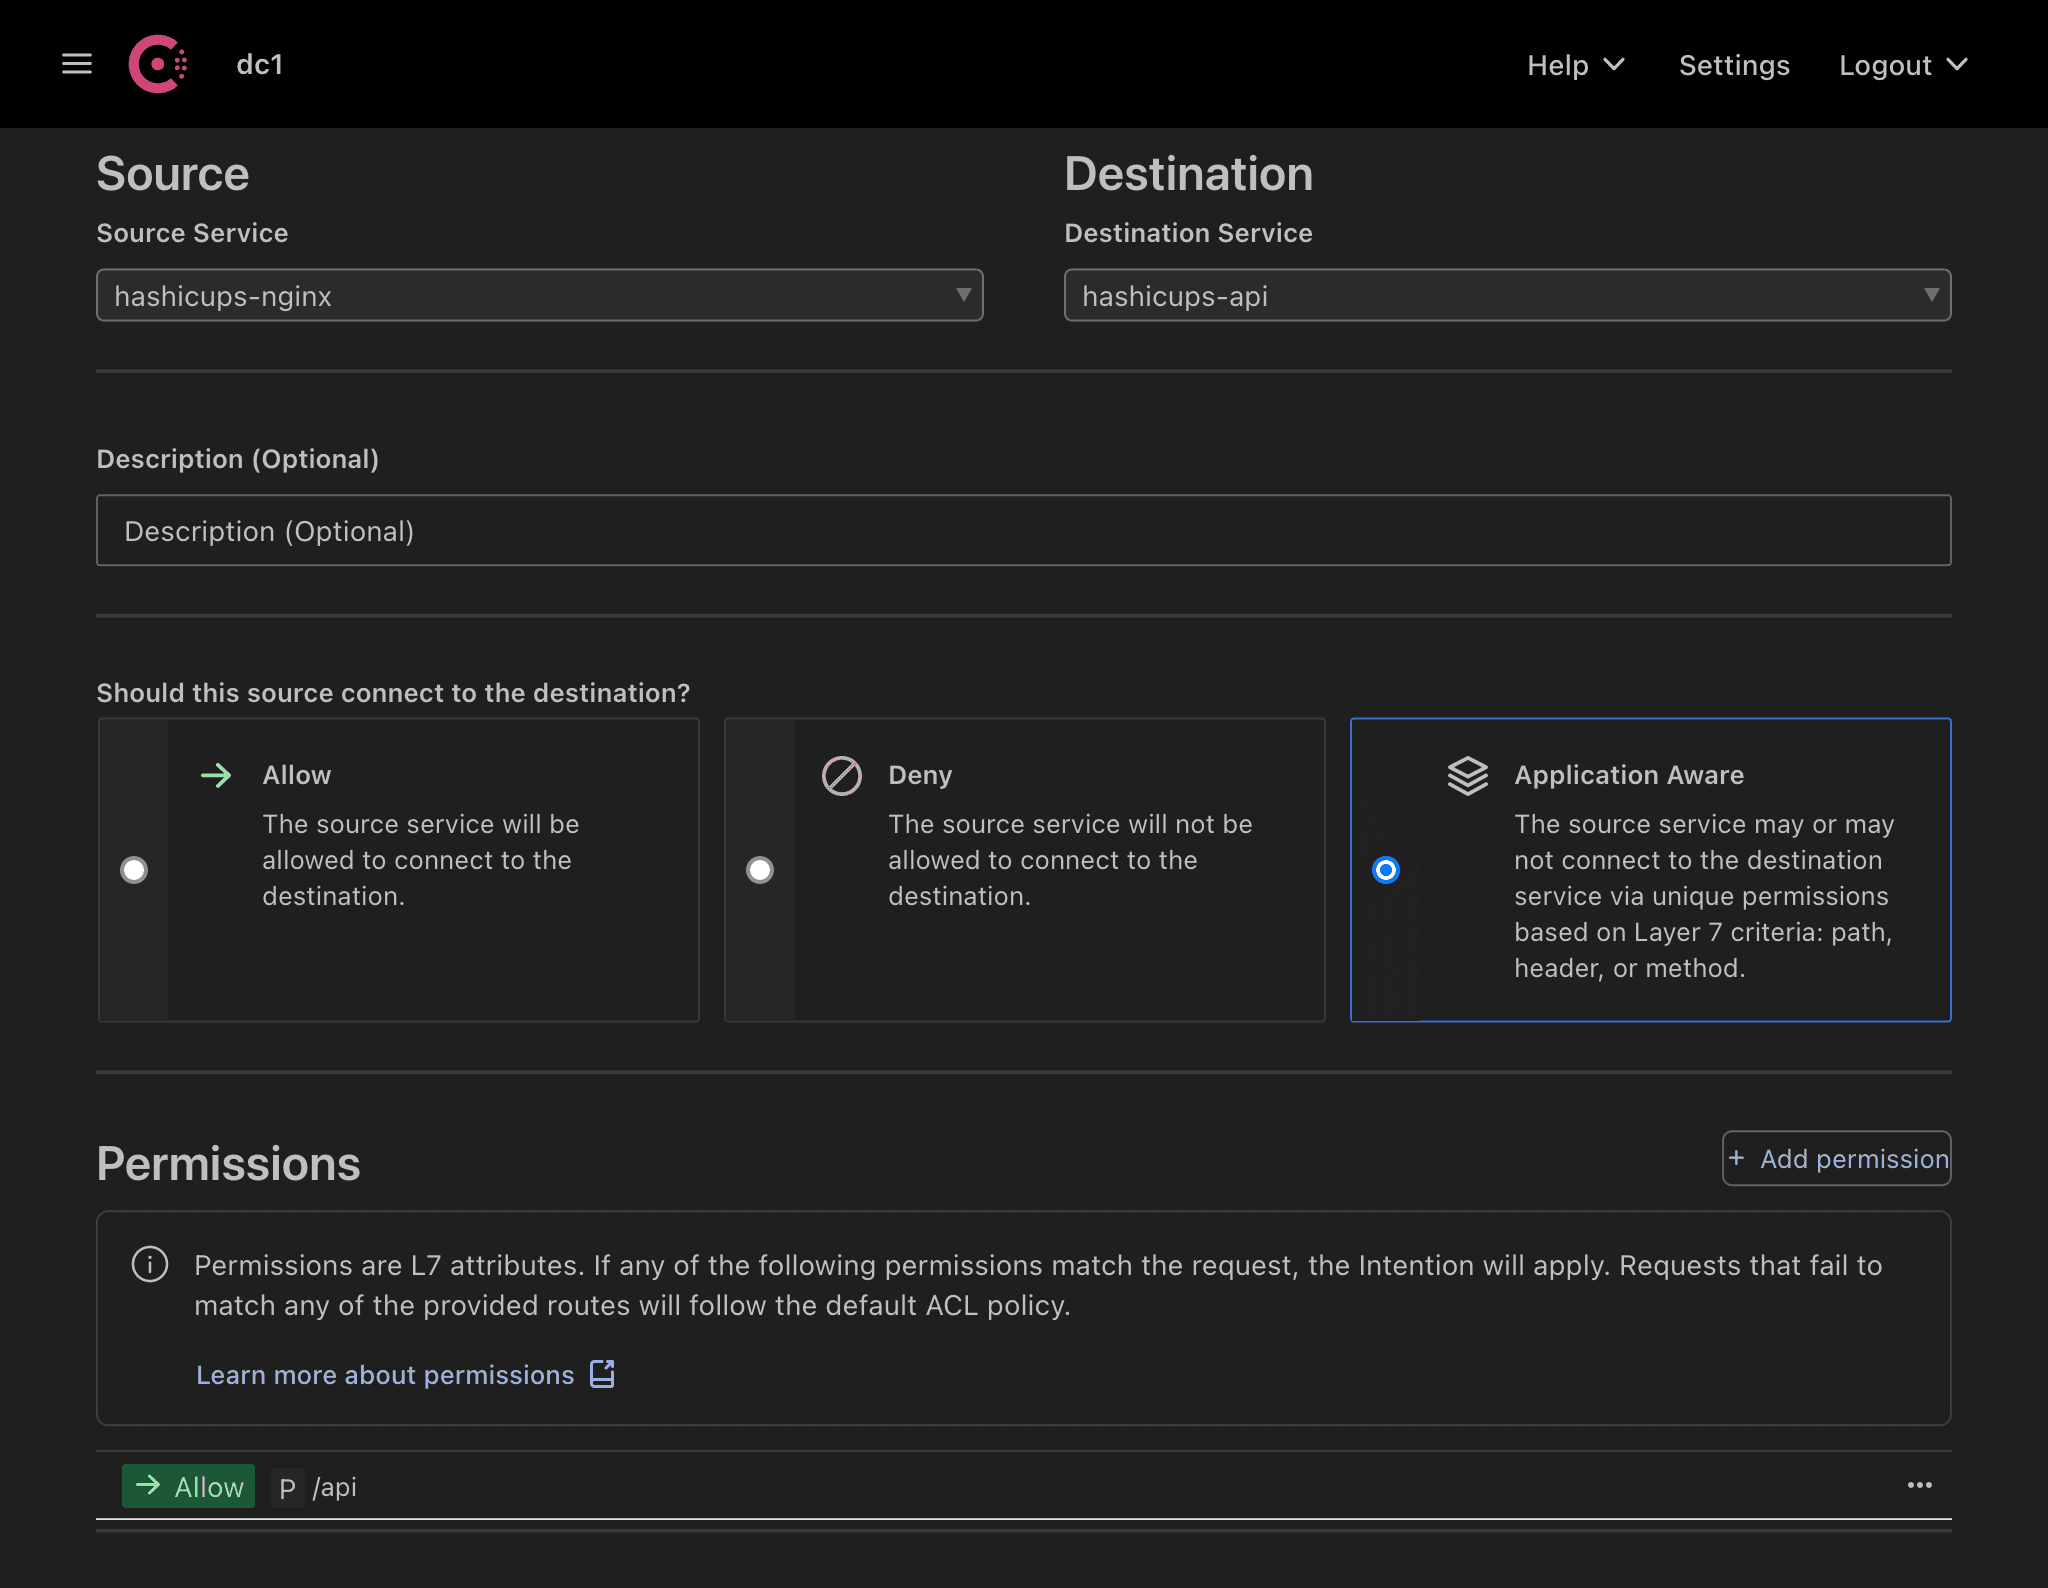2048x1588 pixels.
Task: Open the Logout menu
Action: [1903, 63]
